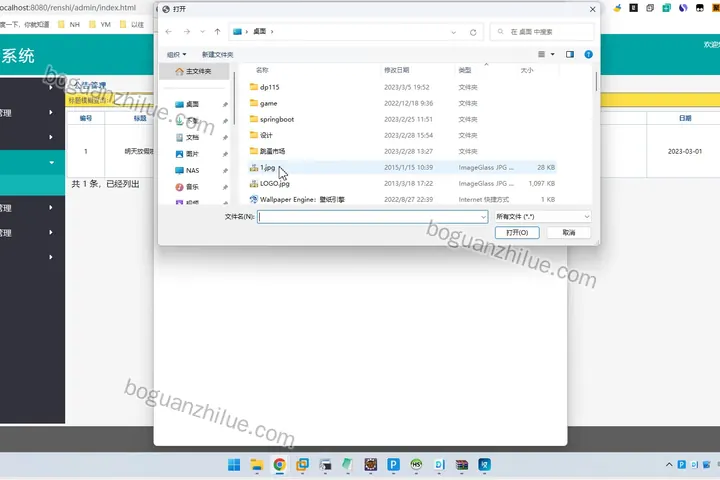Click the desktop icon in address bar
Screen dimensions: 720x480
[x=237, y=32]
